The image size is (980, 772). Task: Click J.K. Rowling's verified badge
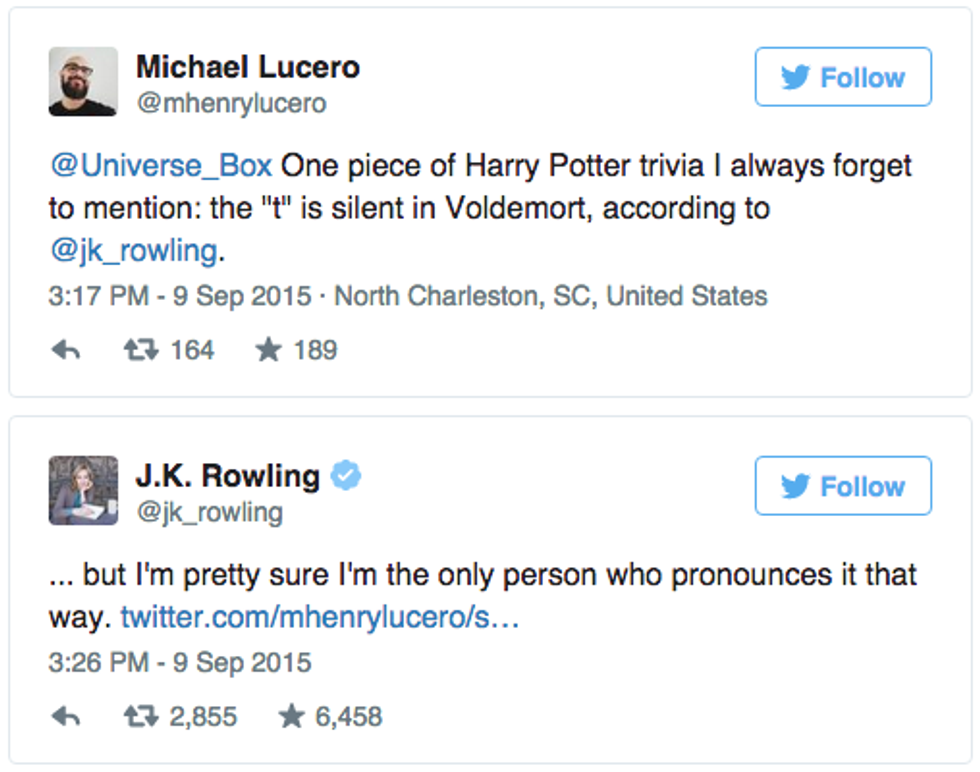[x=346, y=476]
